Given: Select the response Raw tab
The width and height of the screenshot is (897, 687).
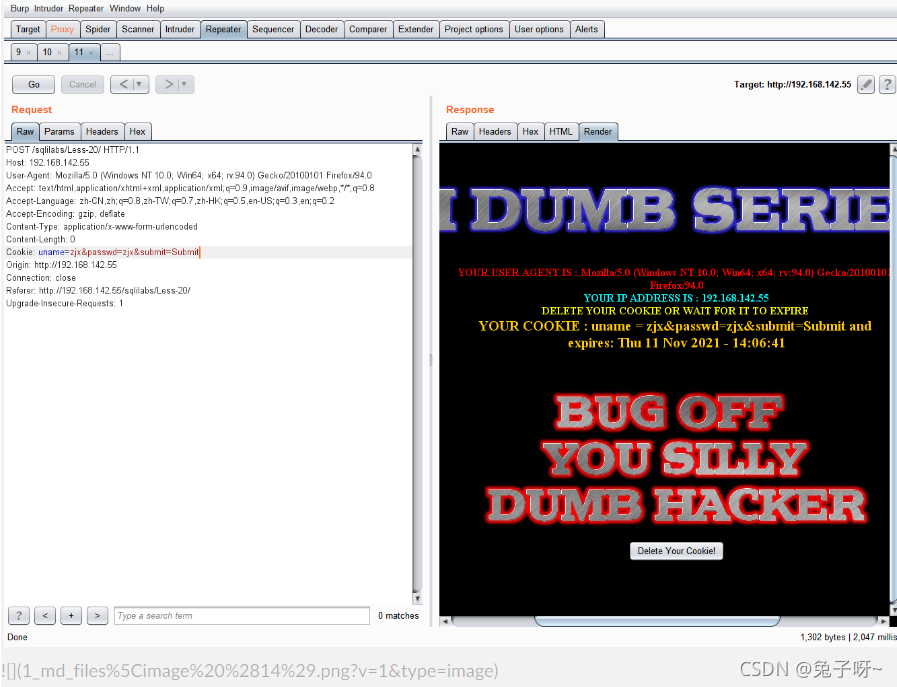Looking at the screenshot, I should (460, 132).
